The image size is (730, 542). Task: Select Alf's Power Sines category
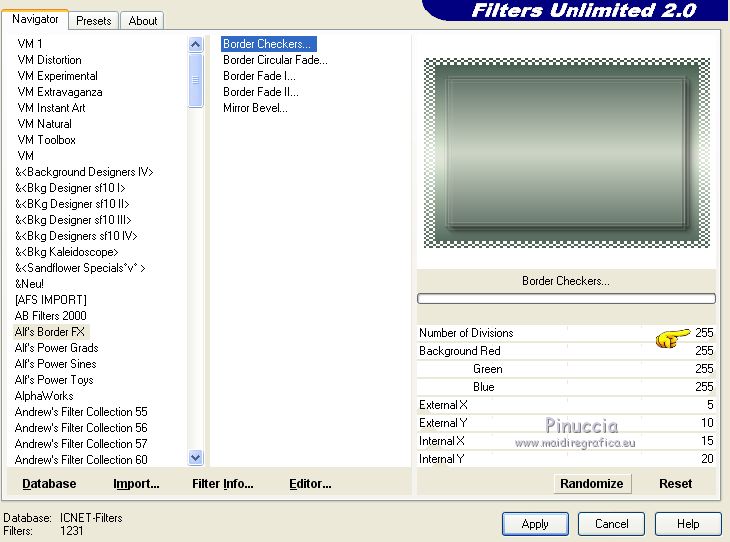(x=55, y=364)
